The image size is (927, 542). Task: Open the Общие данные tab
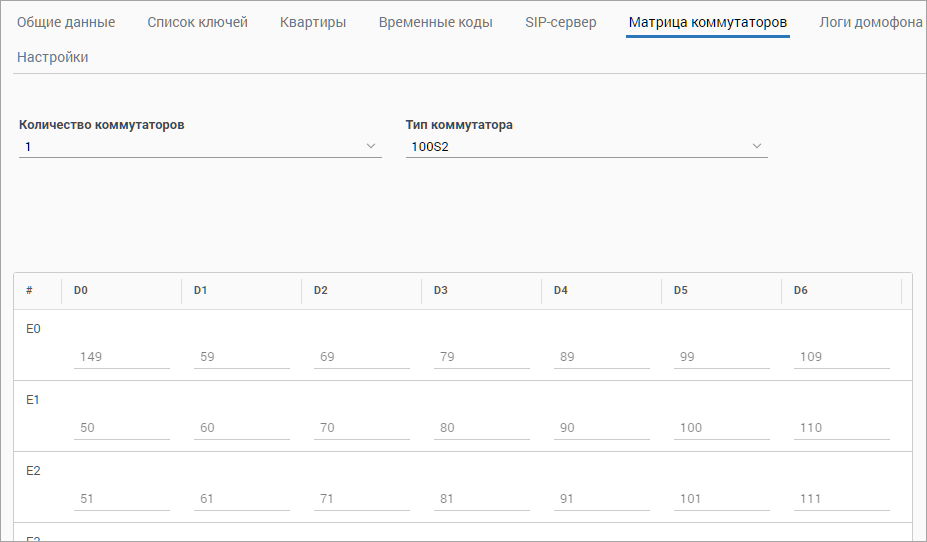click(66, 22)
